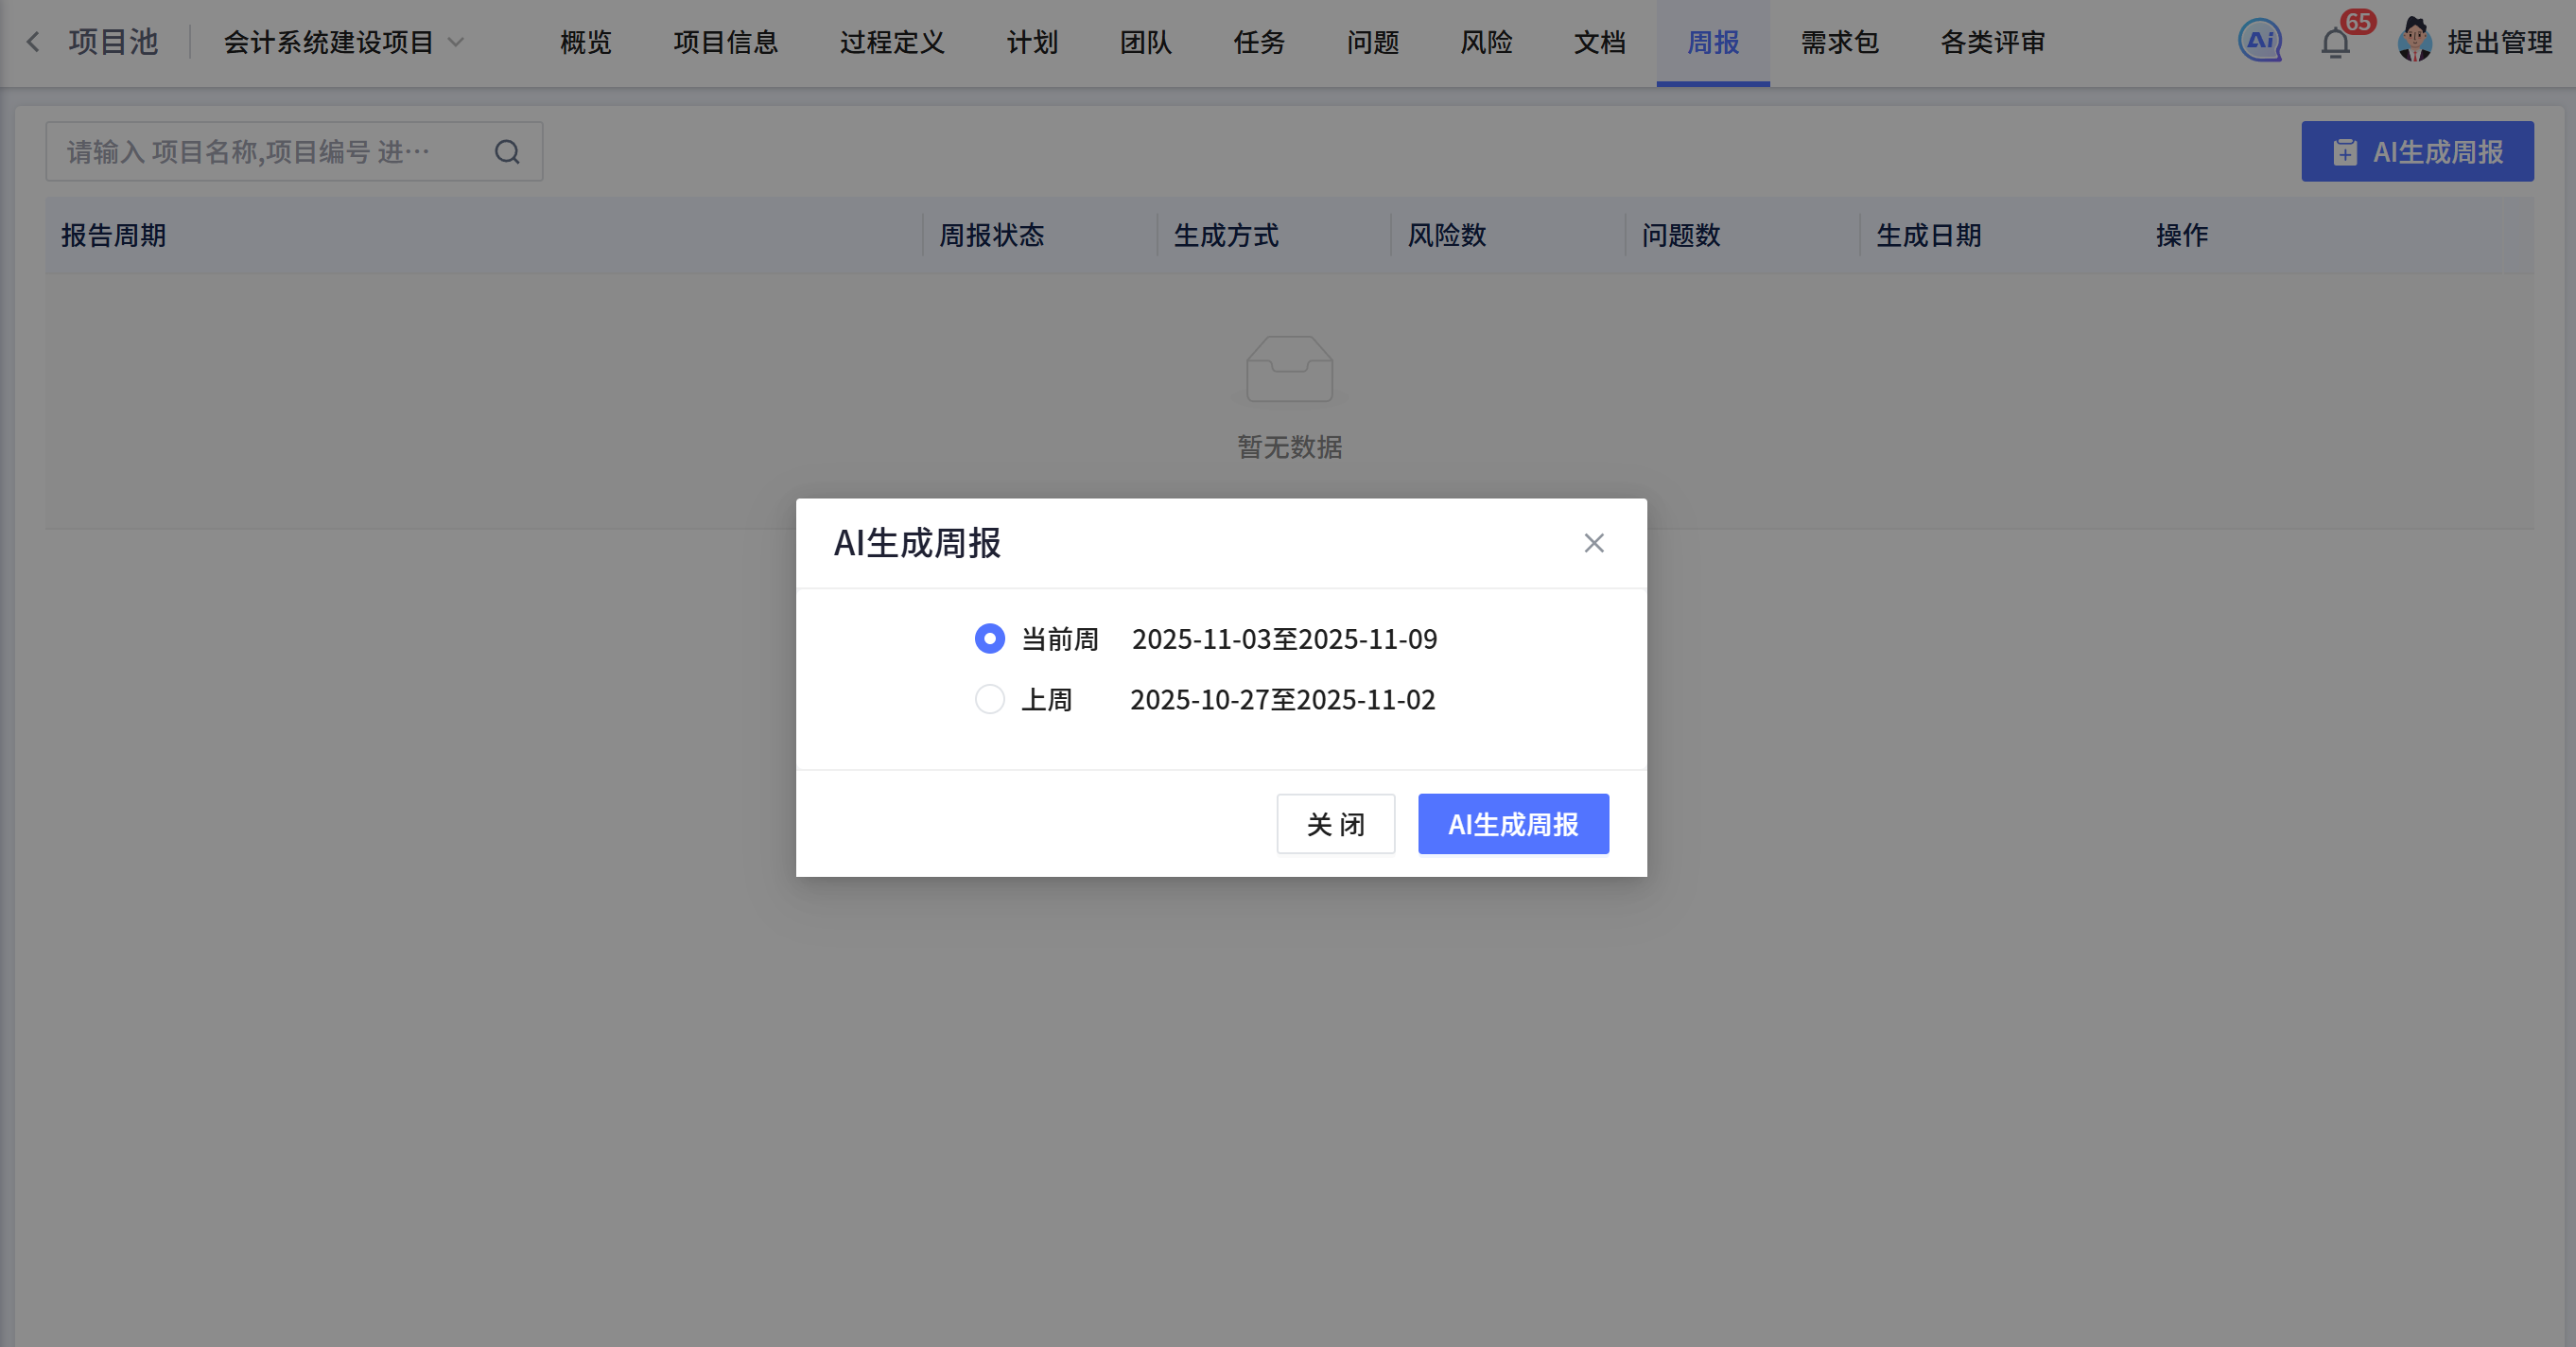
Task: Close the dialog with the X icon
Action: click(x=1594, y=543)
